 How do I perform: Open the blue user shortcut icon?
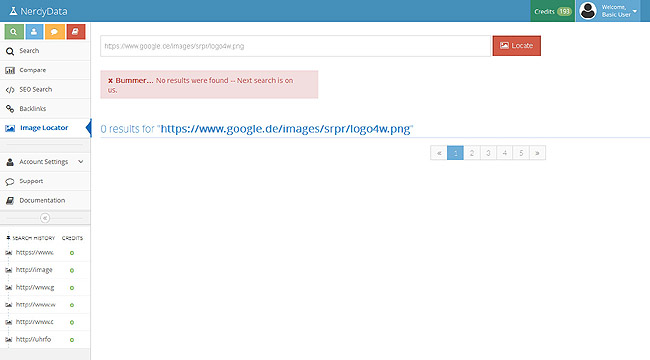click(x=34, y=32)
